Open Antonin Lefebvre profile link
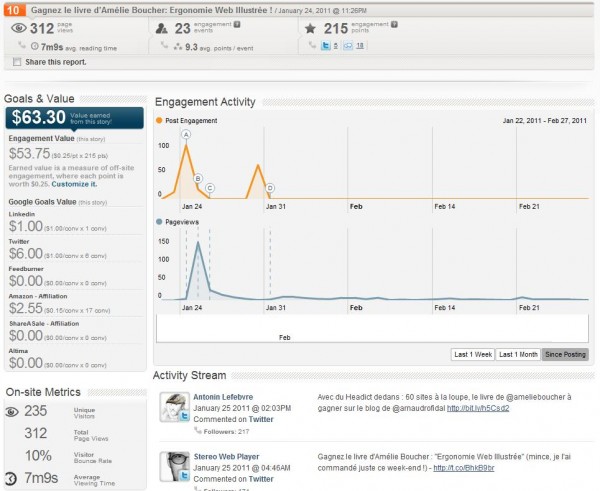The width and height of the screenshot is (600, 491). [x=223, y=397]
